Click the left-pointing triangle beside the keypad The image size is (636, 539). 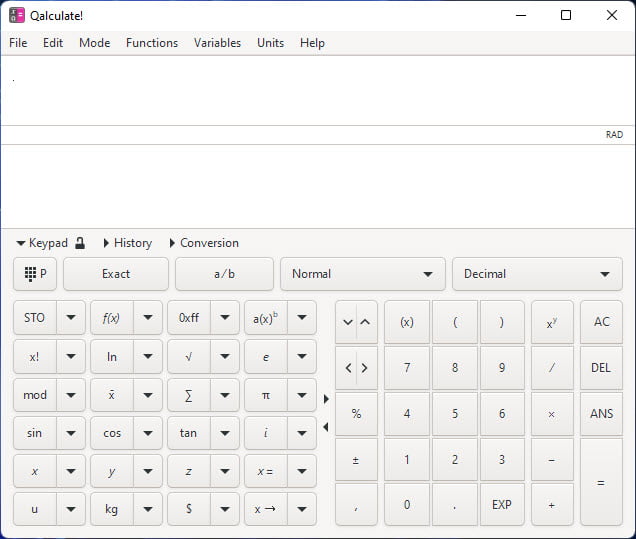[x=326, y=427]
